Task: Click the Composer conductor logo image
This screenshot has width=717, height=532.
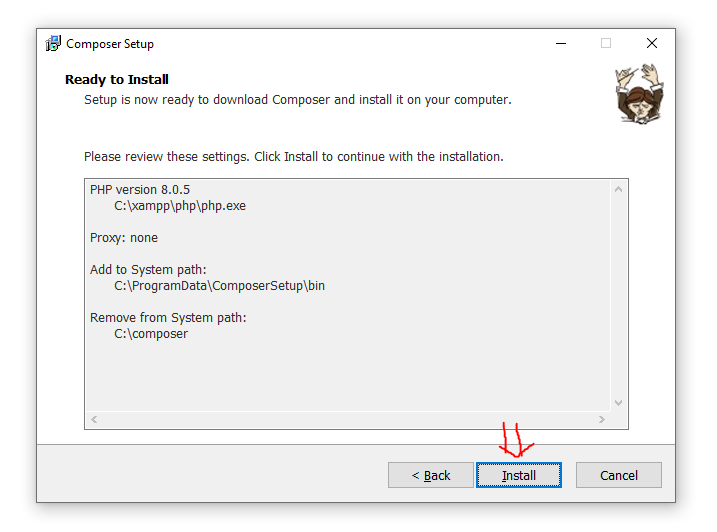Action: pos(639,94)
